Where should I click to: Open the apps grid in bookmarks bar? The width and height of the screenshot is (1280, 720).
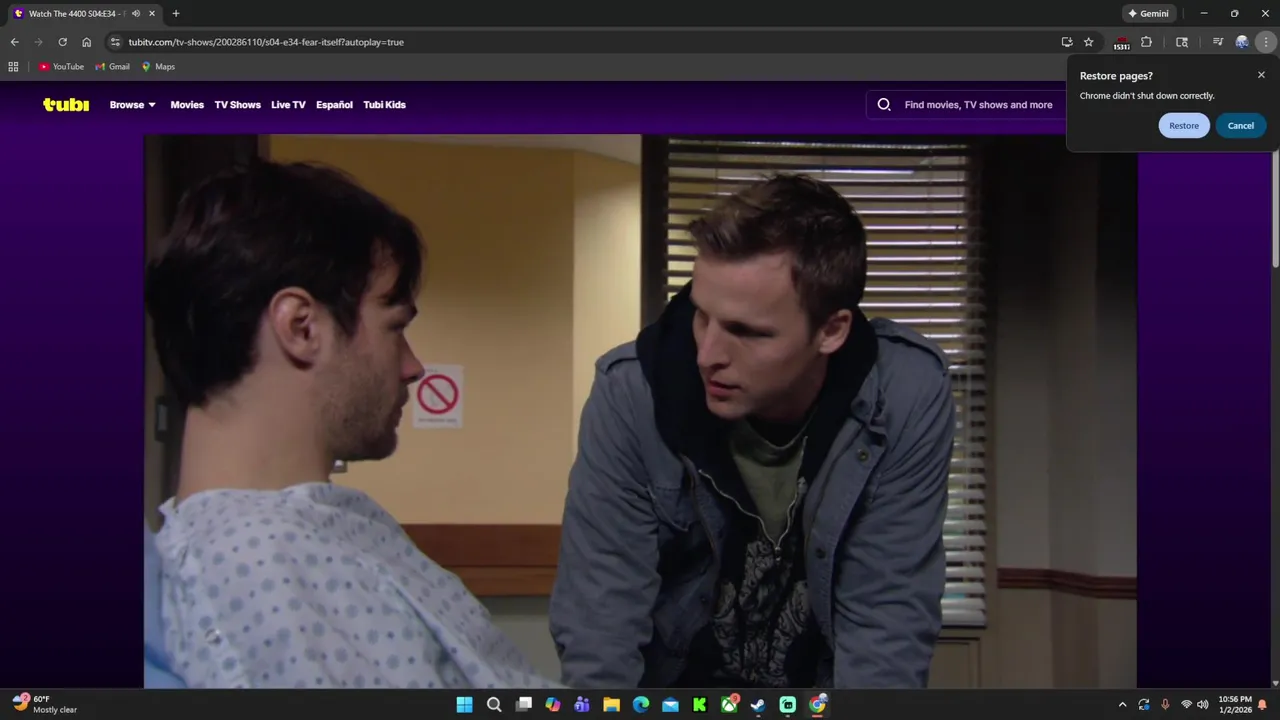point(13,67)
